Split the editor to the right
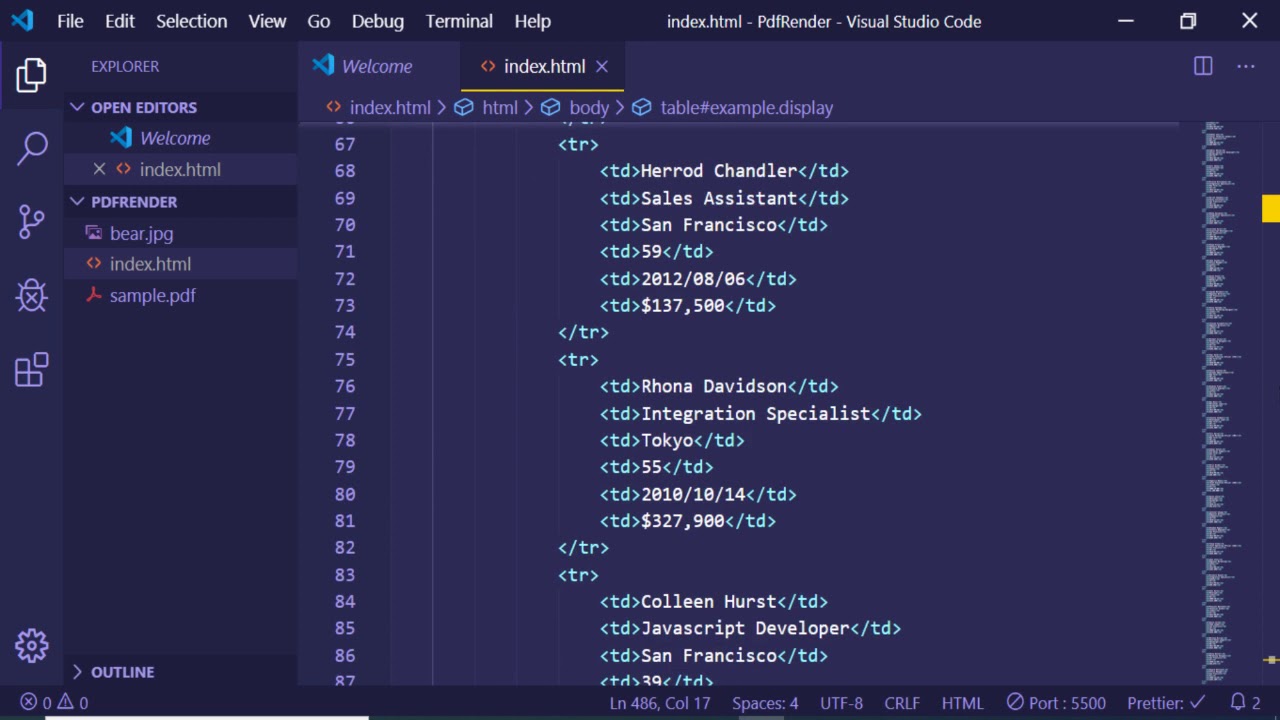1280x720 pixels. [1203, 66]
